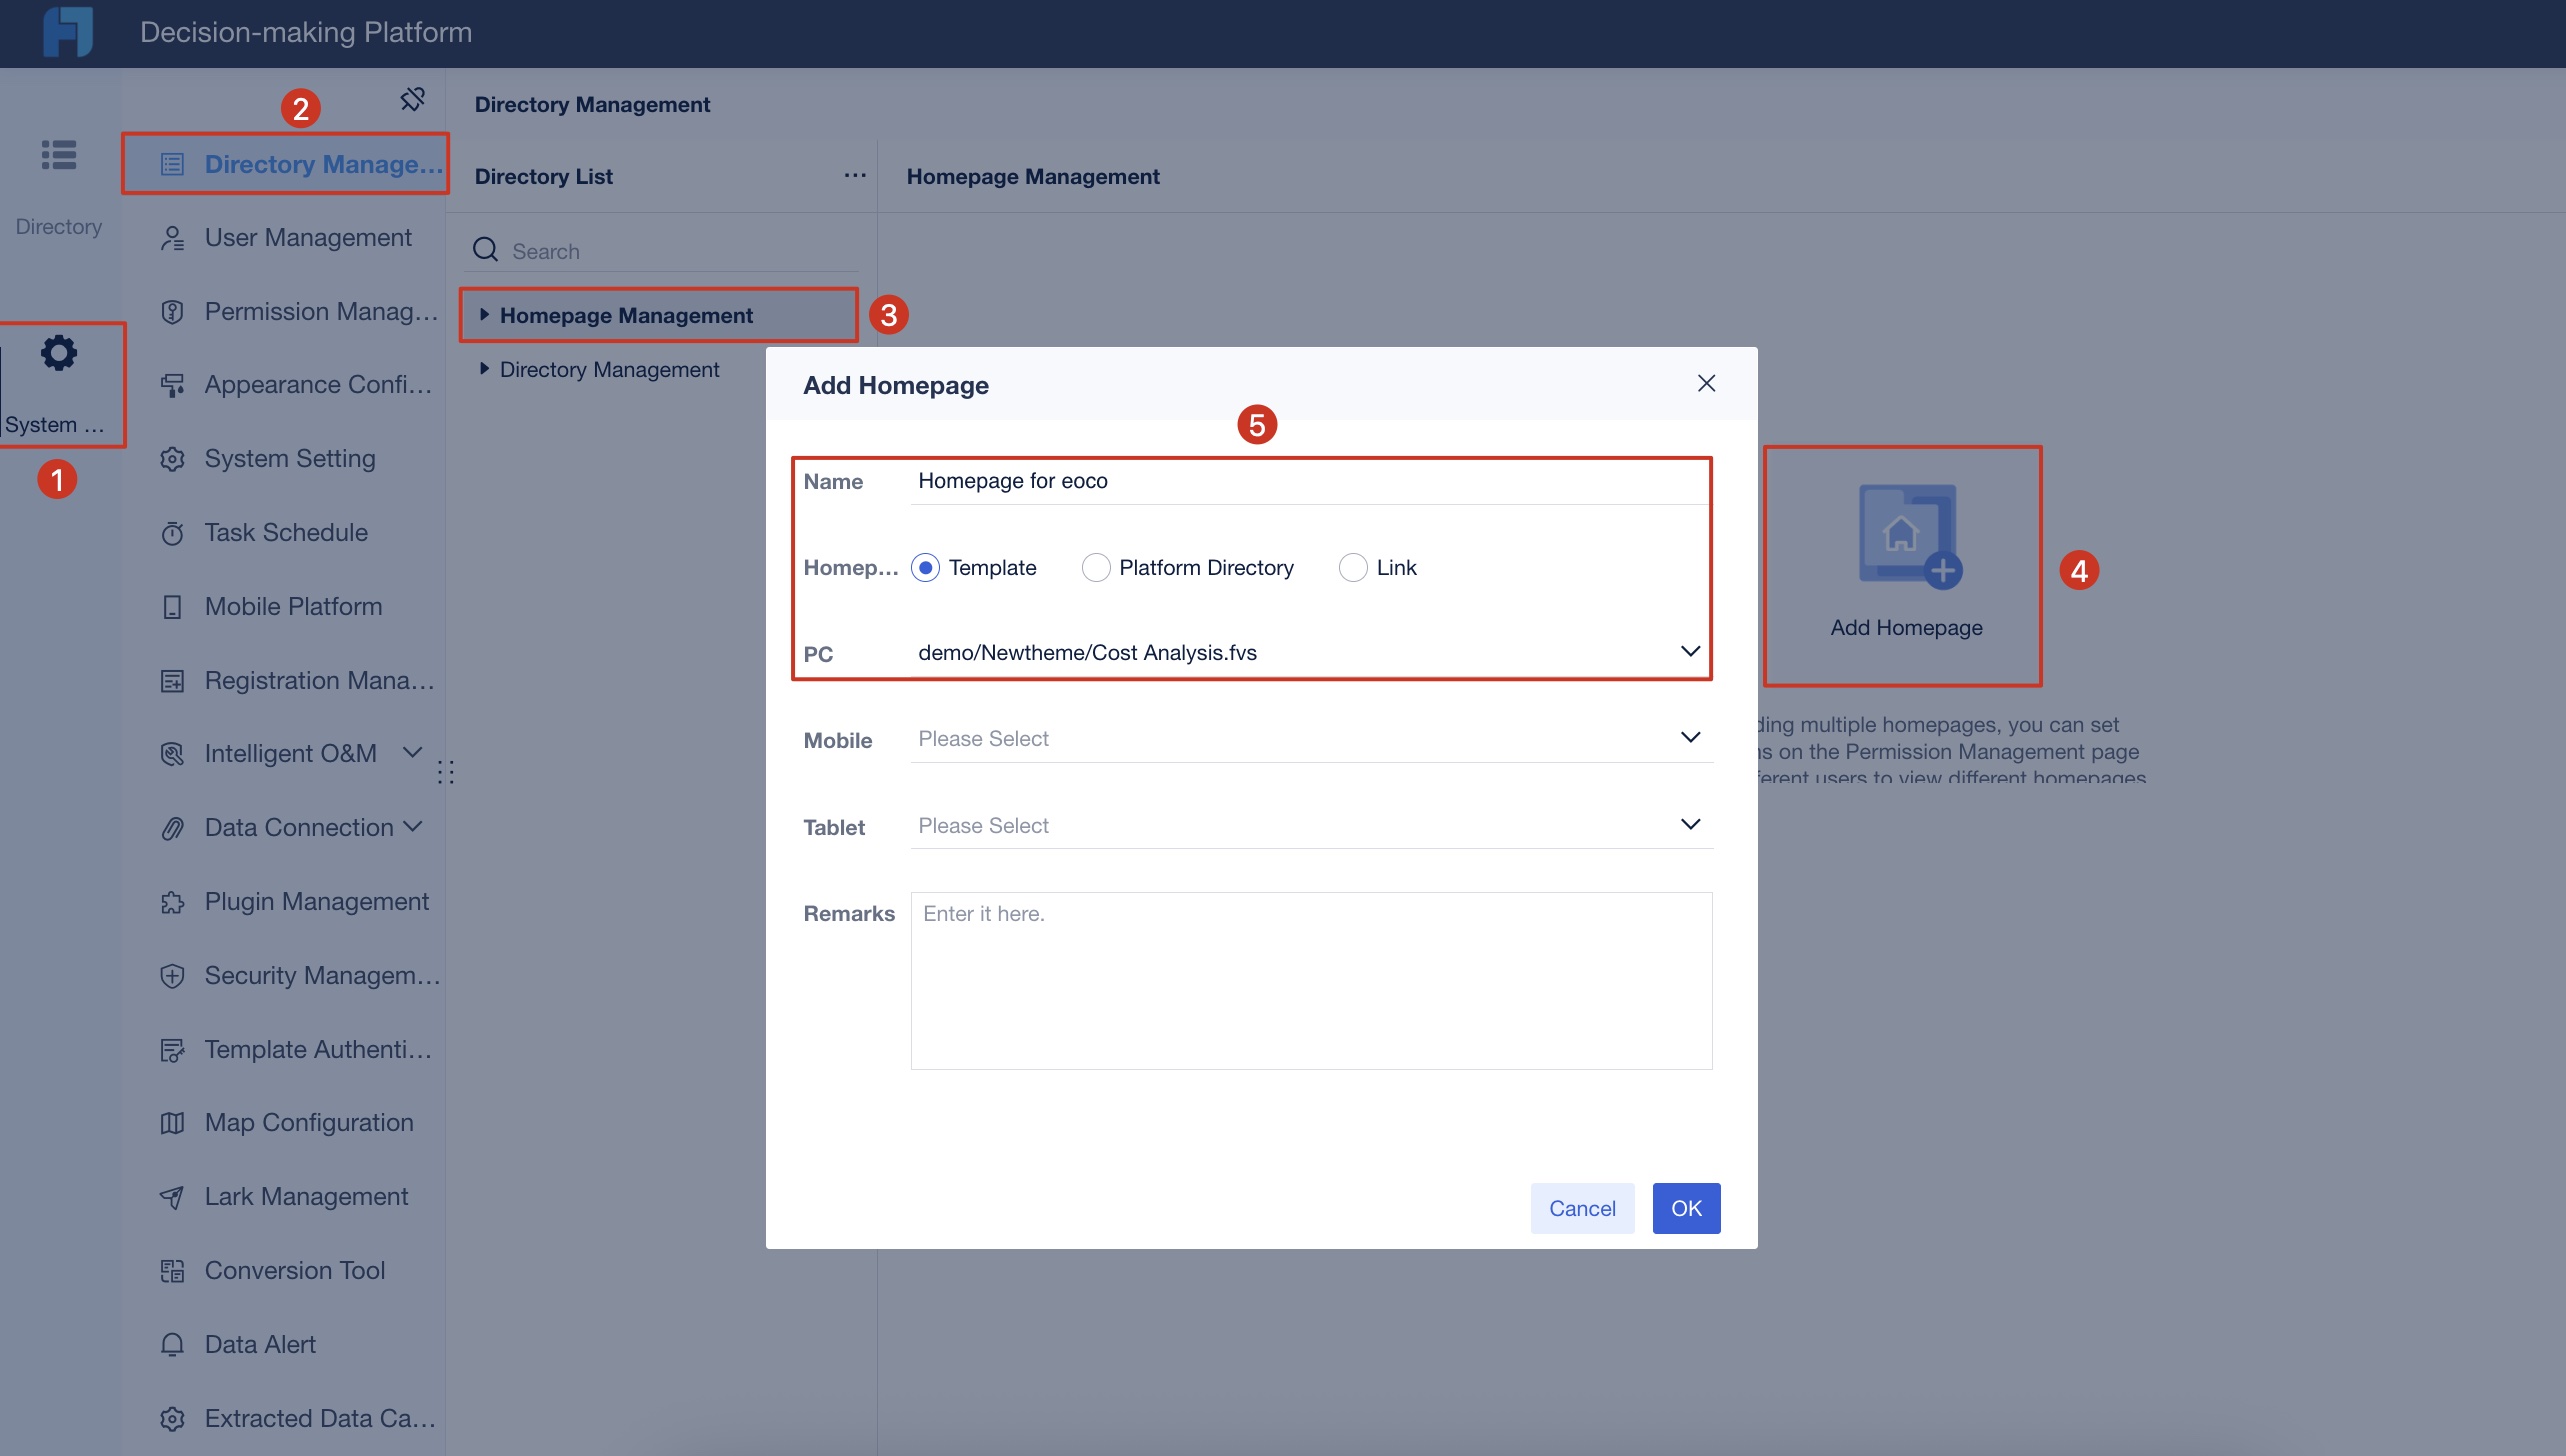Image resolution: width=2566 pixels, height=1456 pixels.
Task: Click the Cancel button
Action: [1582, 1208]
